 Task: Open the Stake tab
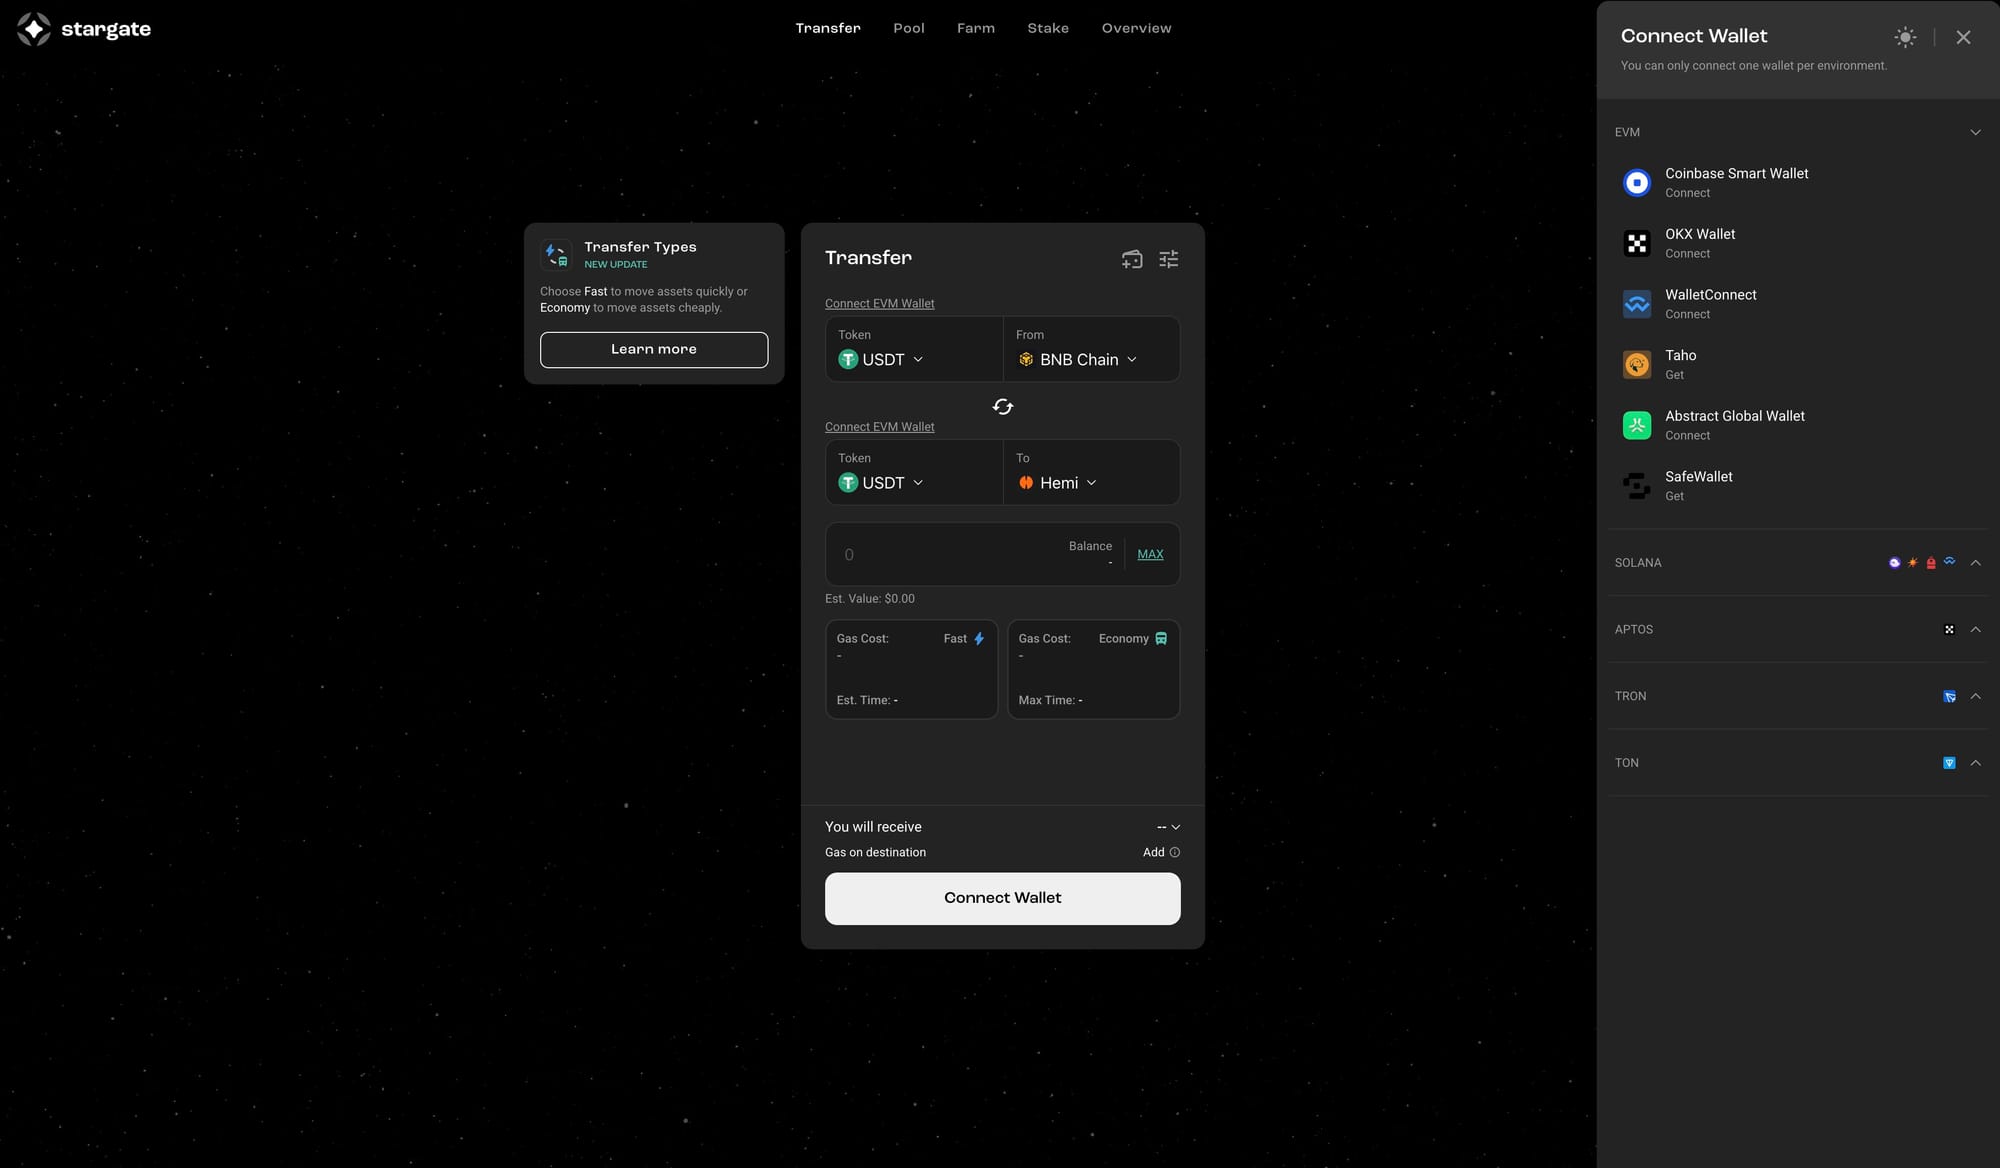click(x=1047, y=28)
